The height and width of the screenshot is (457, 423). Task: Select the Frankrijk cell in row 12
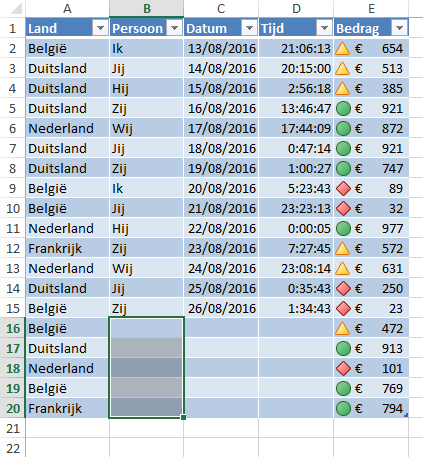(x=67, y=248)
